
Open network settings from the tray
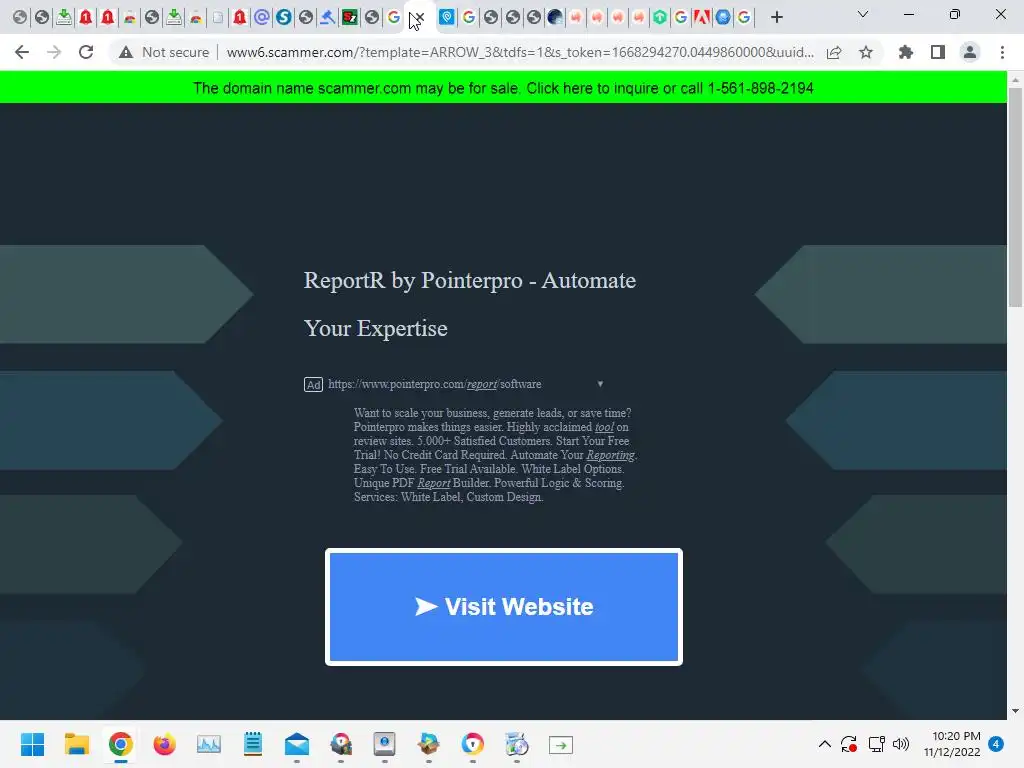pyautogui.click(x=876, y=744)
